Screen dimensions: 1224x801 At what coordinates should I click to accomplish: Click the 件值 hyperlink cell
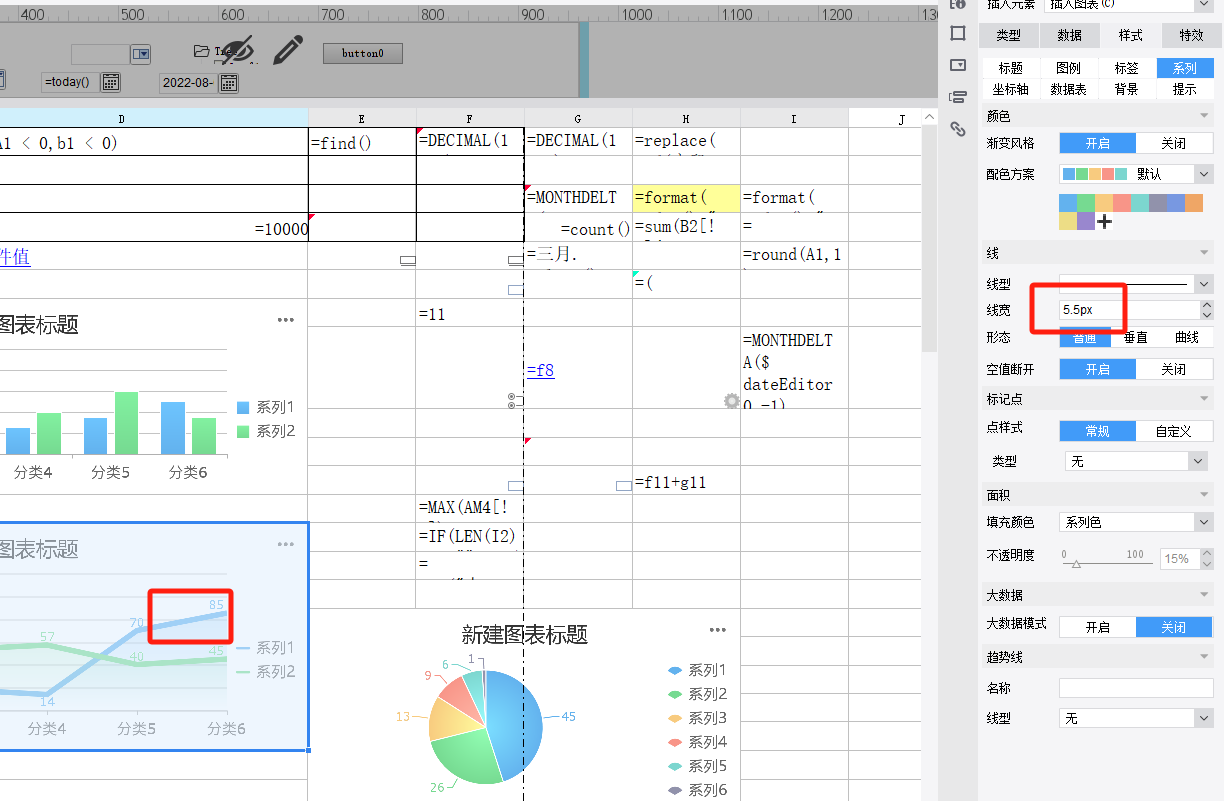[14, 257]
